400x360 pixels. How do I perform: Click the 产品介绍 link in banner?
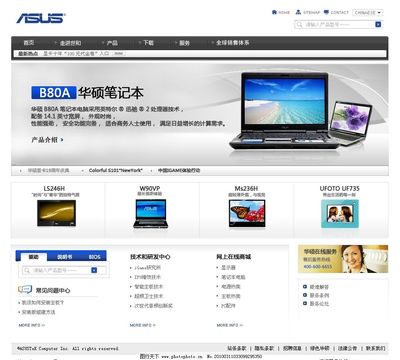click(47, 140)
